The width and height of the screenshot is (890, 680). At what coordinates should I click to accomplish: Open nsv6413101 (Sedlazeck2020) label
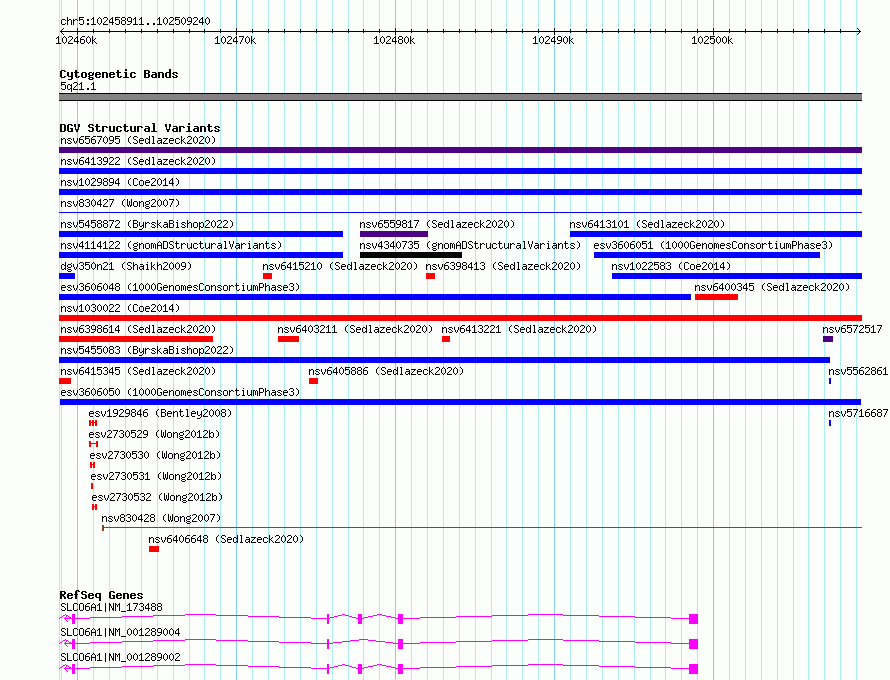(647, 224)
